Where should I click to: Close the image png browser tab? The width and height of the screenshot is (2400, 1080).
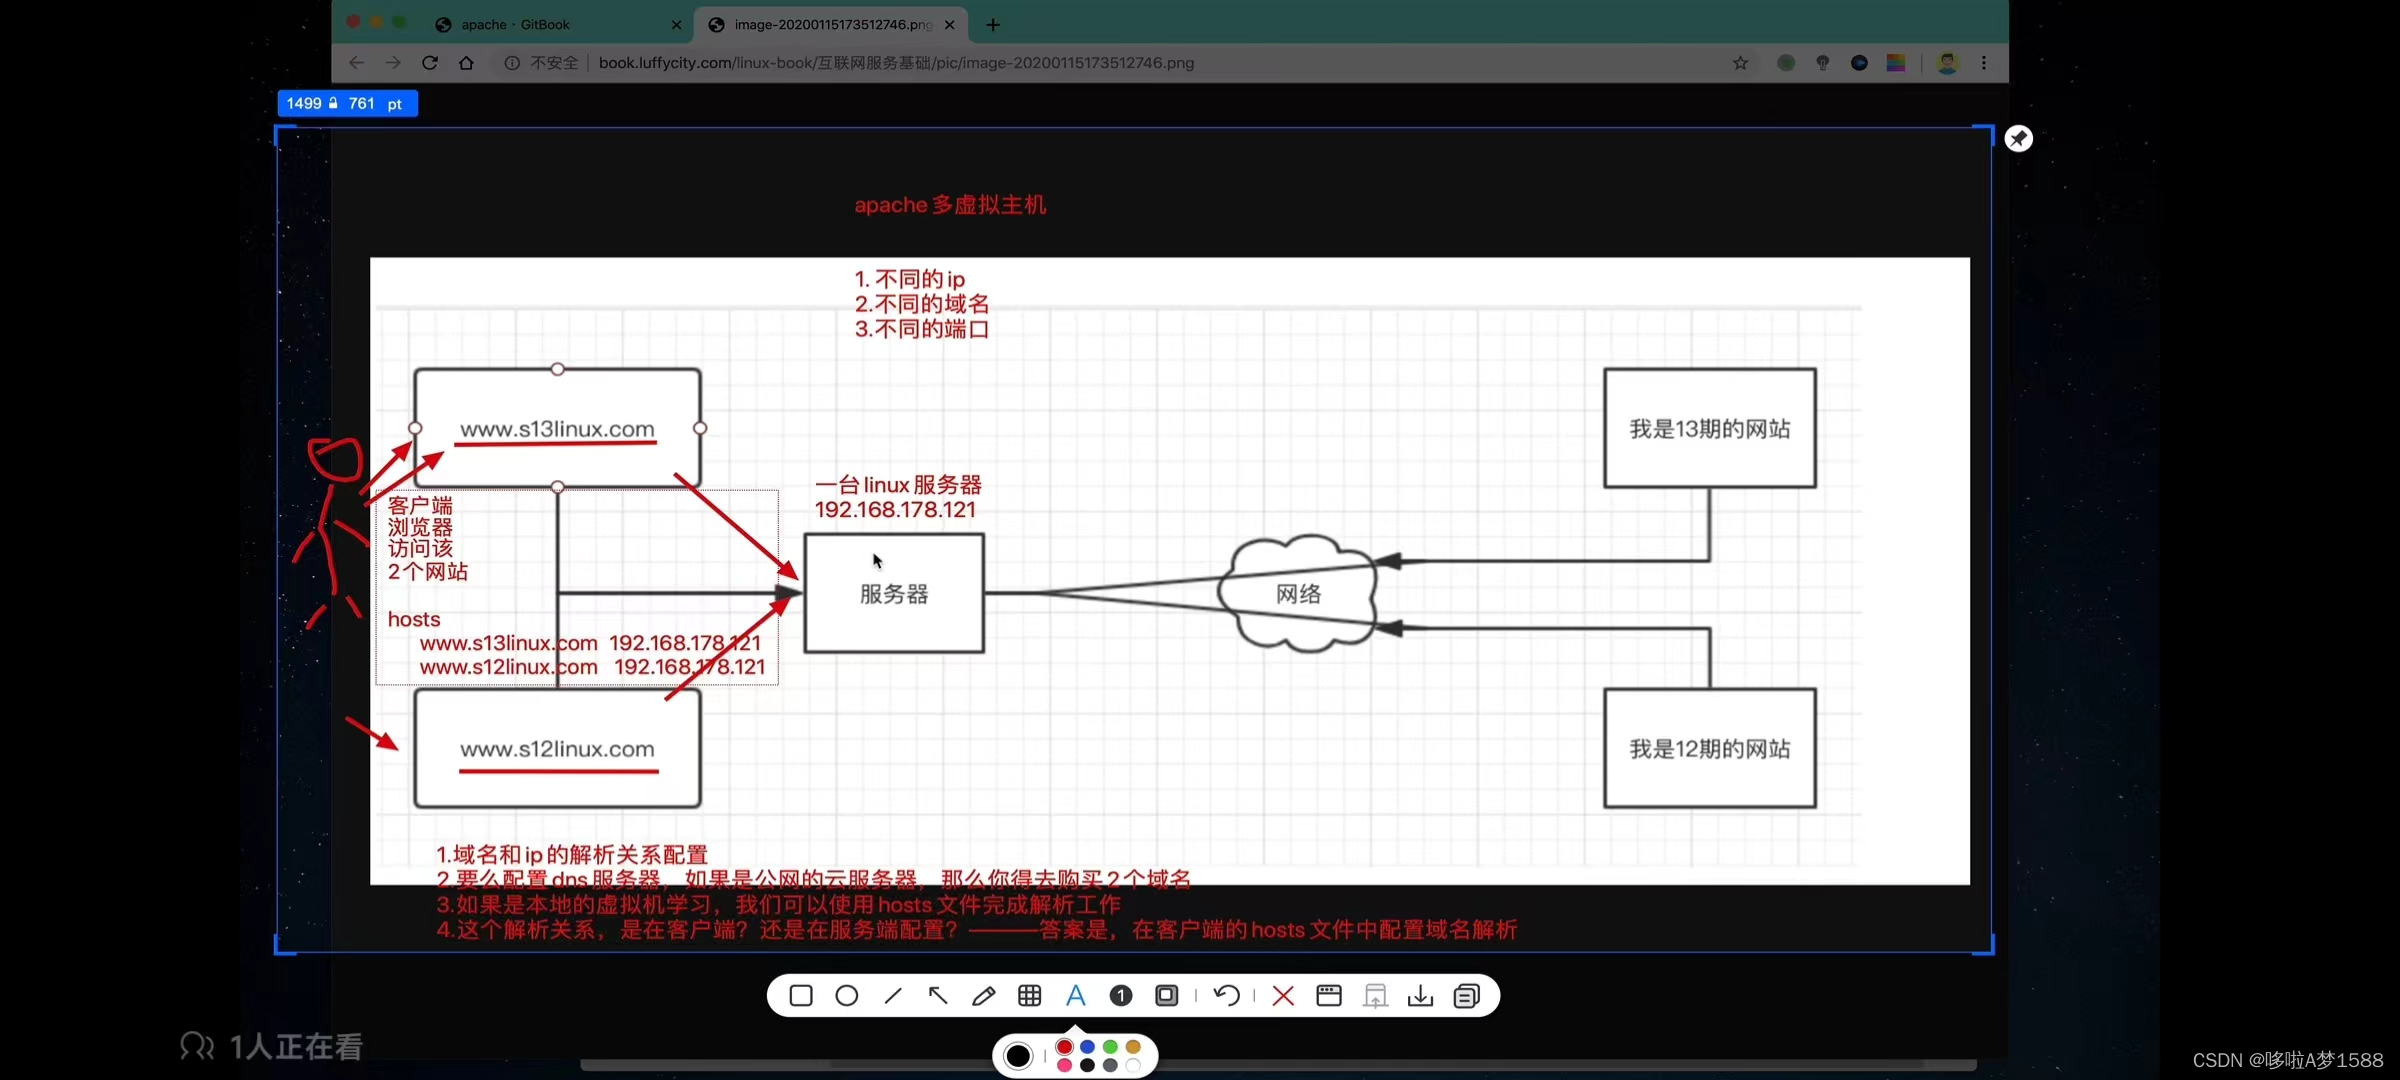click(x=950, y=25)
